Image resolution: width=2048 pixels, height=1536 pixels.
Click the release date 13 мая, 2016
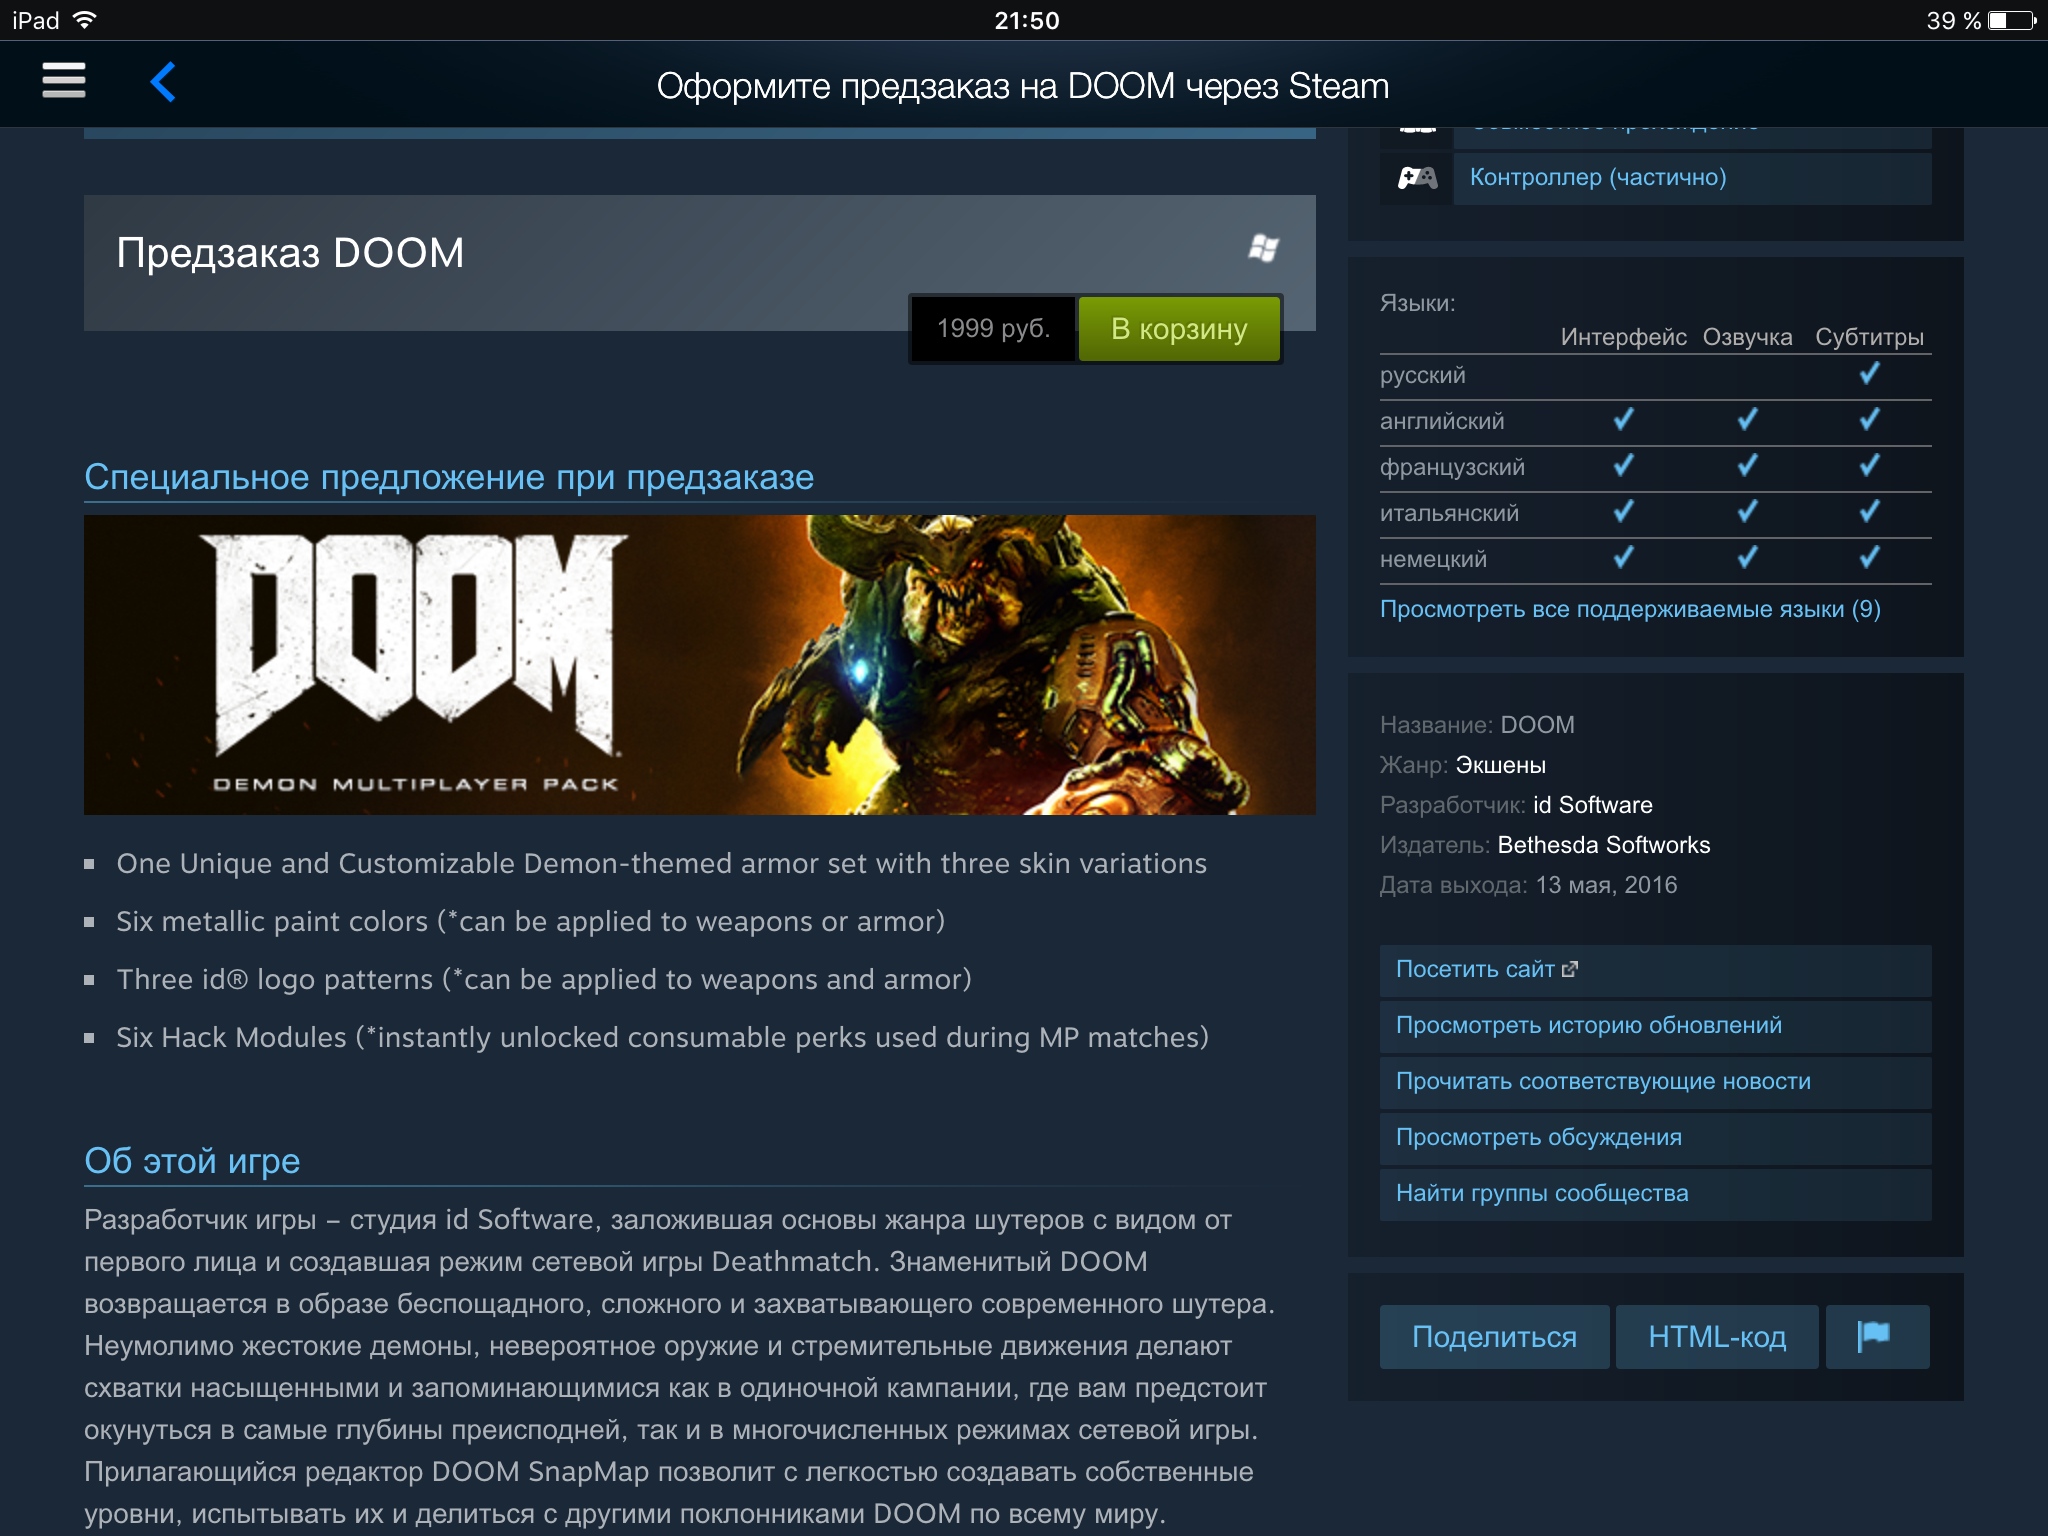[x=1606, y=885]
